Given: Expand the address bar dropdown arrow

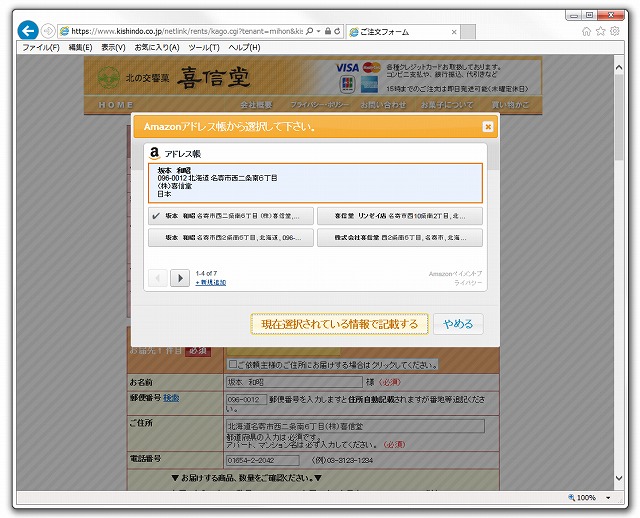Looking at the screenshot, I should [318, 31].
